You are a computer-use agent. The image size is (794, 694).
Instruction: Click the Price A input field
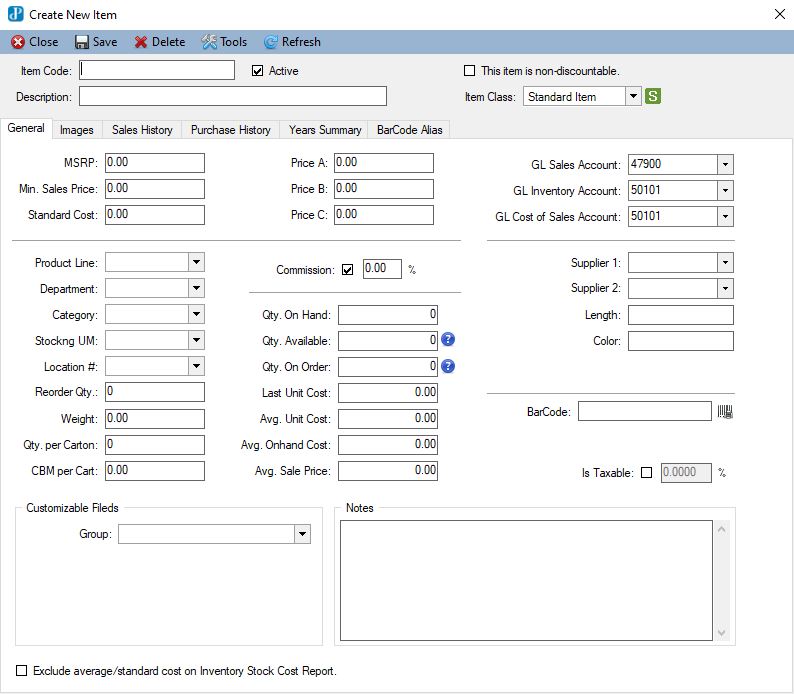[x=384, y=163]
